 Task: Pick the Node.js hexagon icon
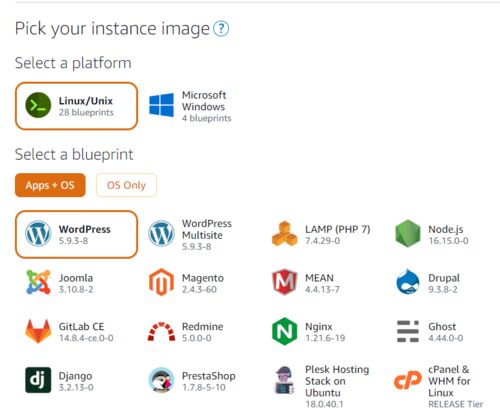(407, 234)
